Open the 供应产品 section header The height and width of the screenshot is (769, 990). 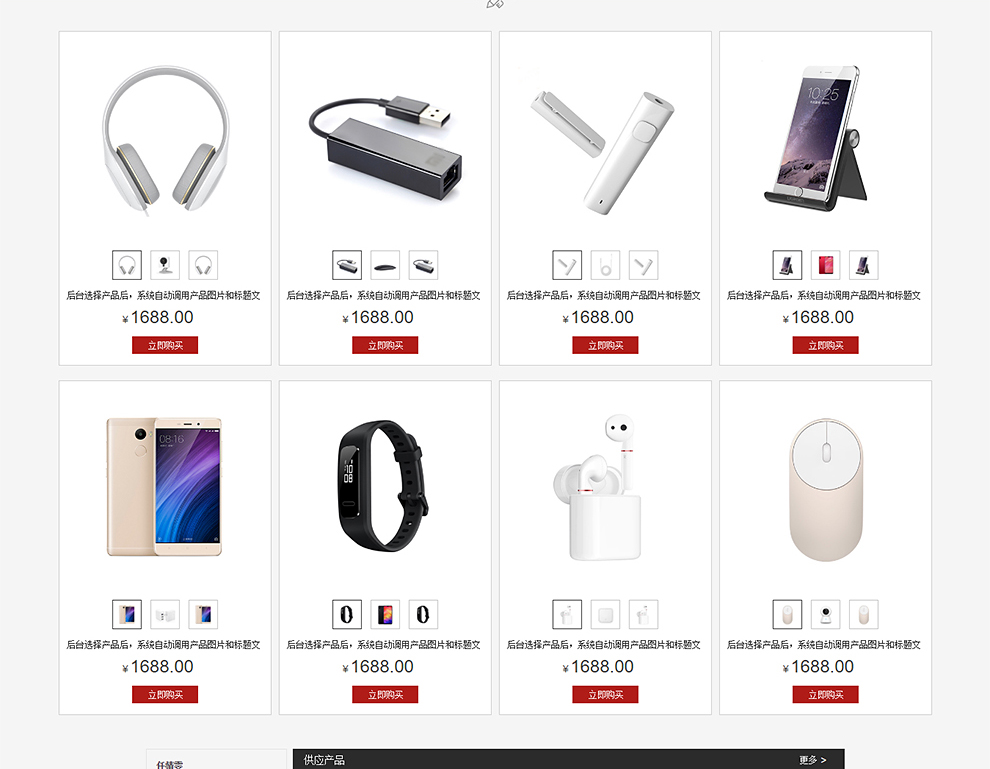pos(324,760)
